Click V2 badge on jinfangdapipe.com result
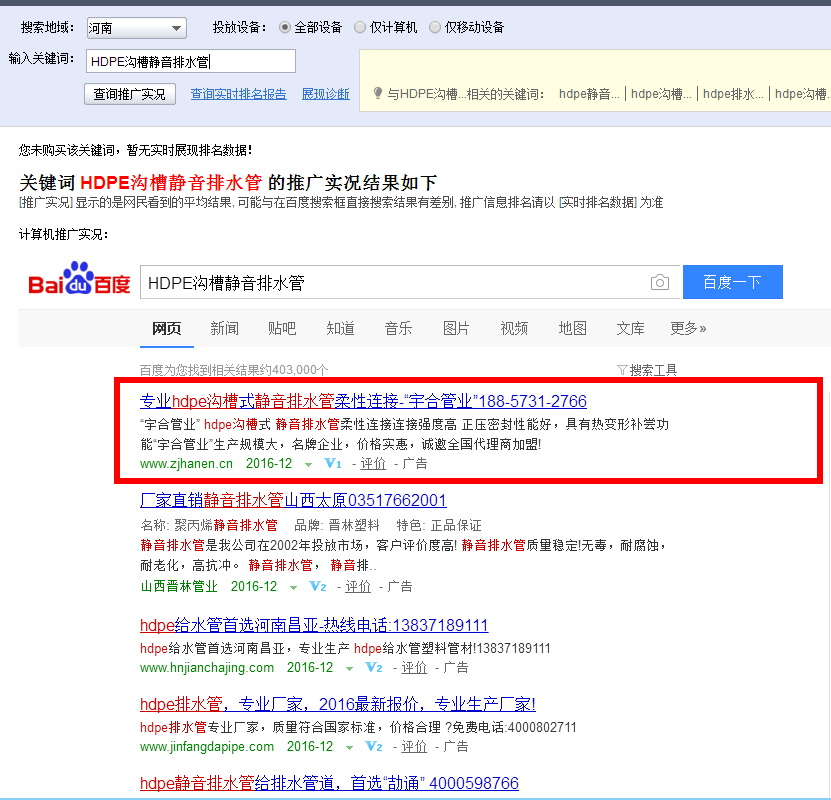The height and width of the screenshot is (800, 831). pyautogui.click(x=374, y=746)
